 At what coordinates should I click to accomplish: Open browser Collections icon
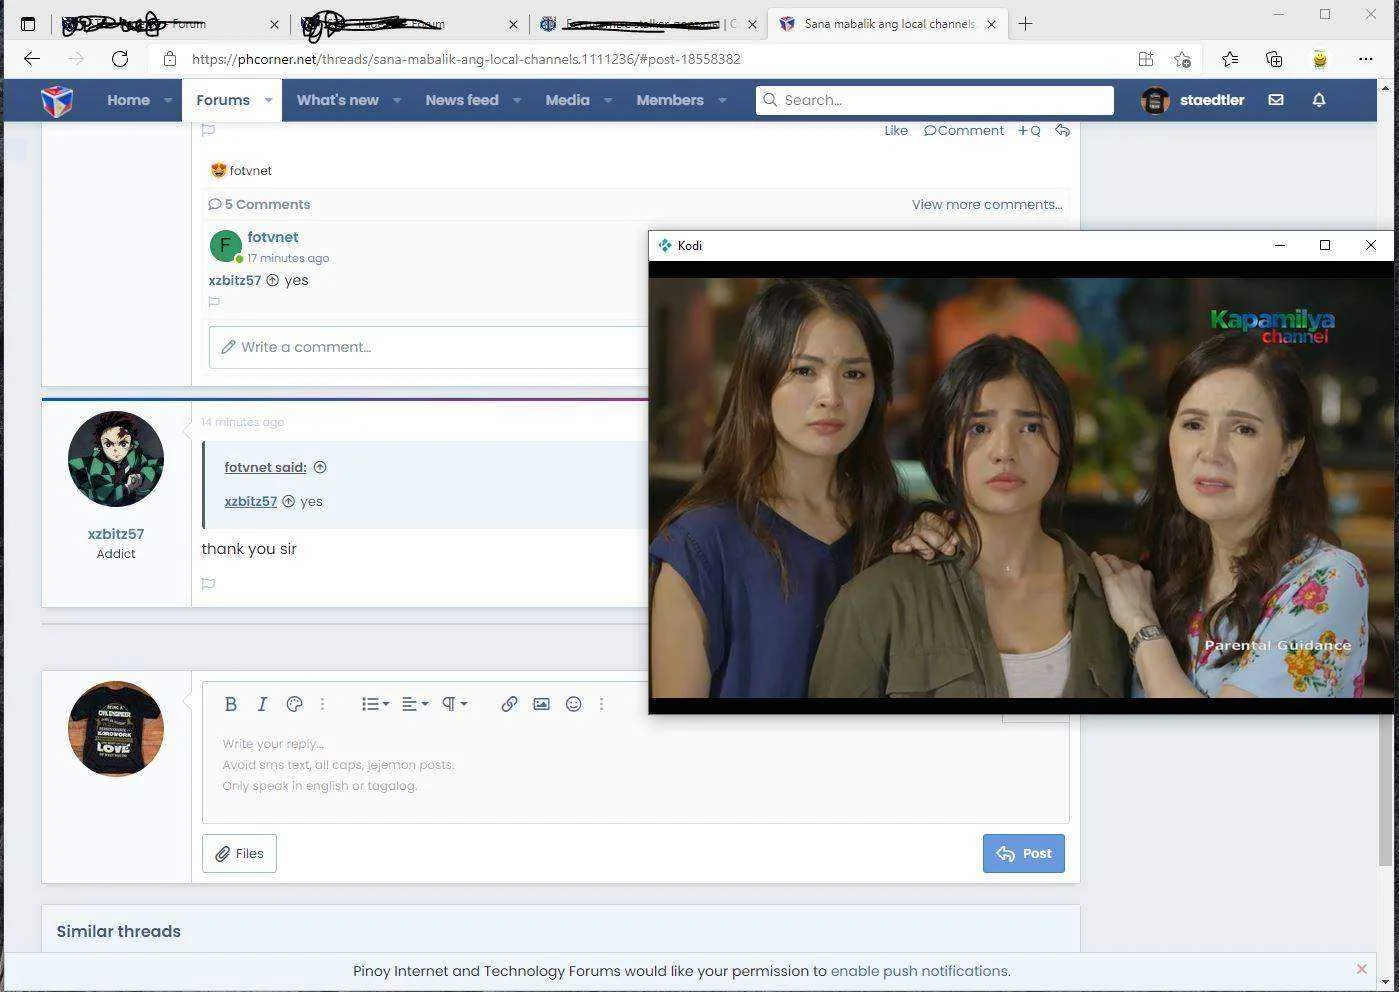pyautogui.click(x=1274, y=59)
